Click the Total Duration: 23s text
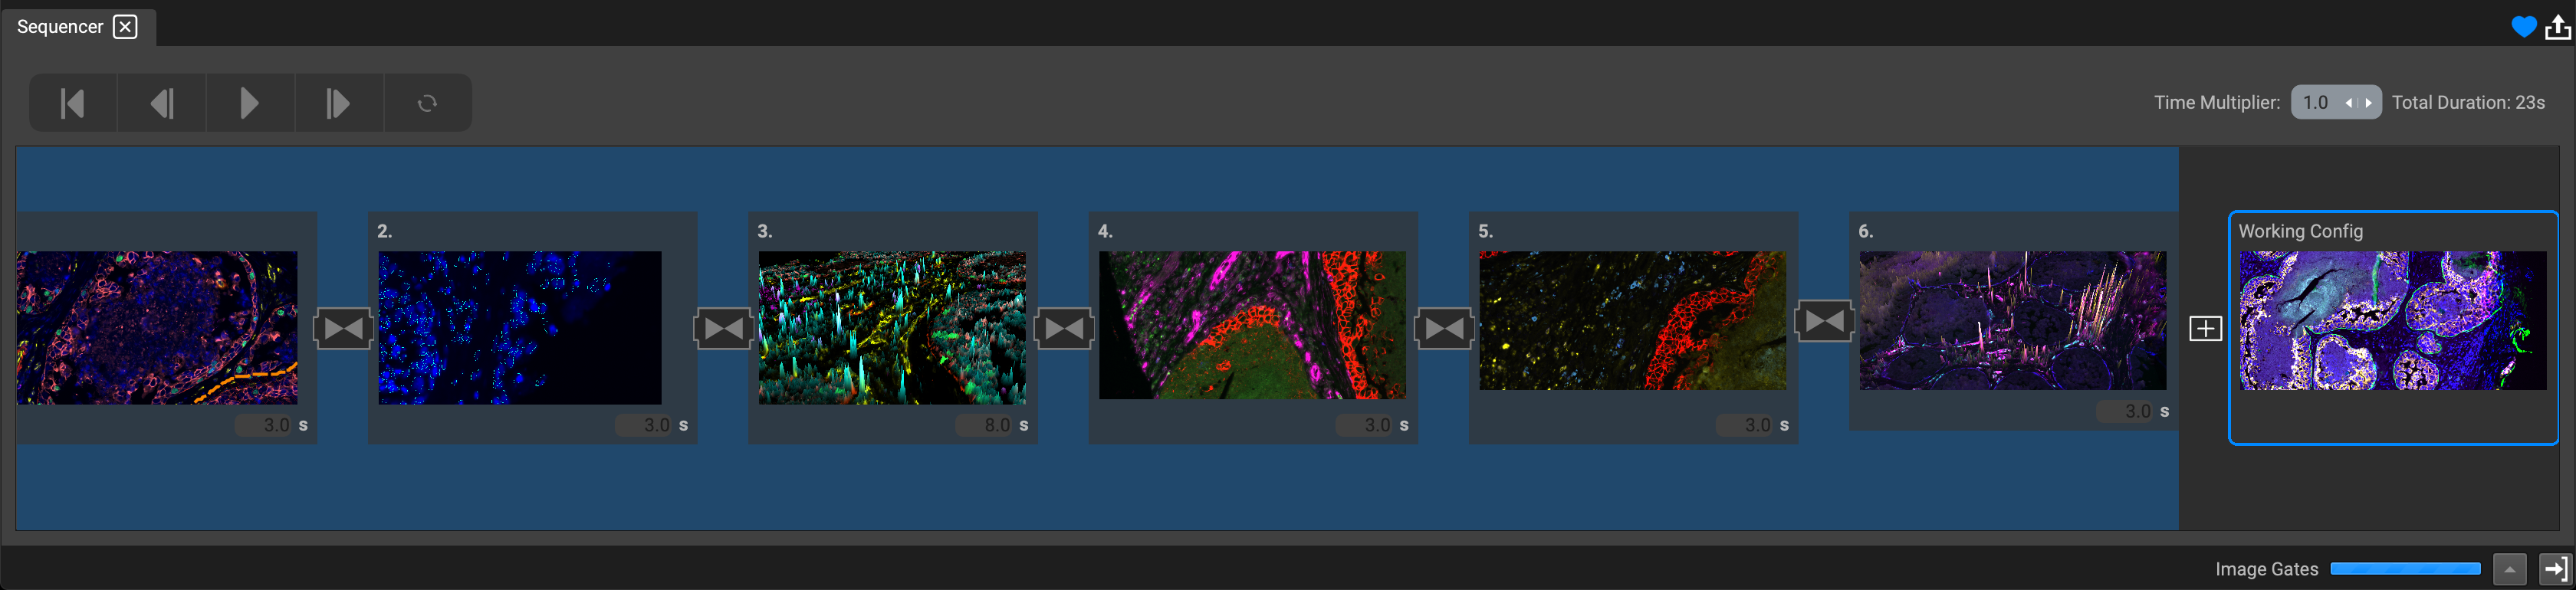The width and height of the screenshot is (2576, 590). point(2468,103)
